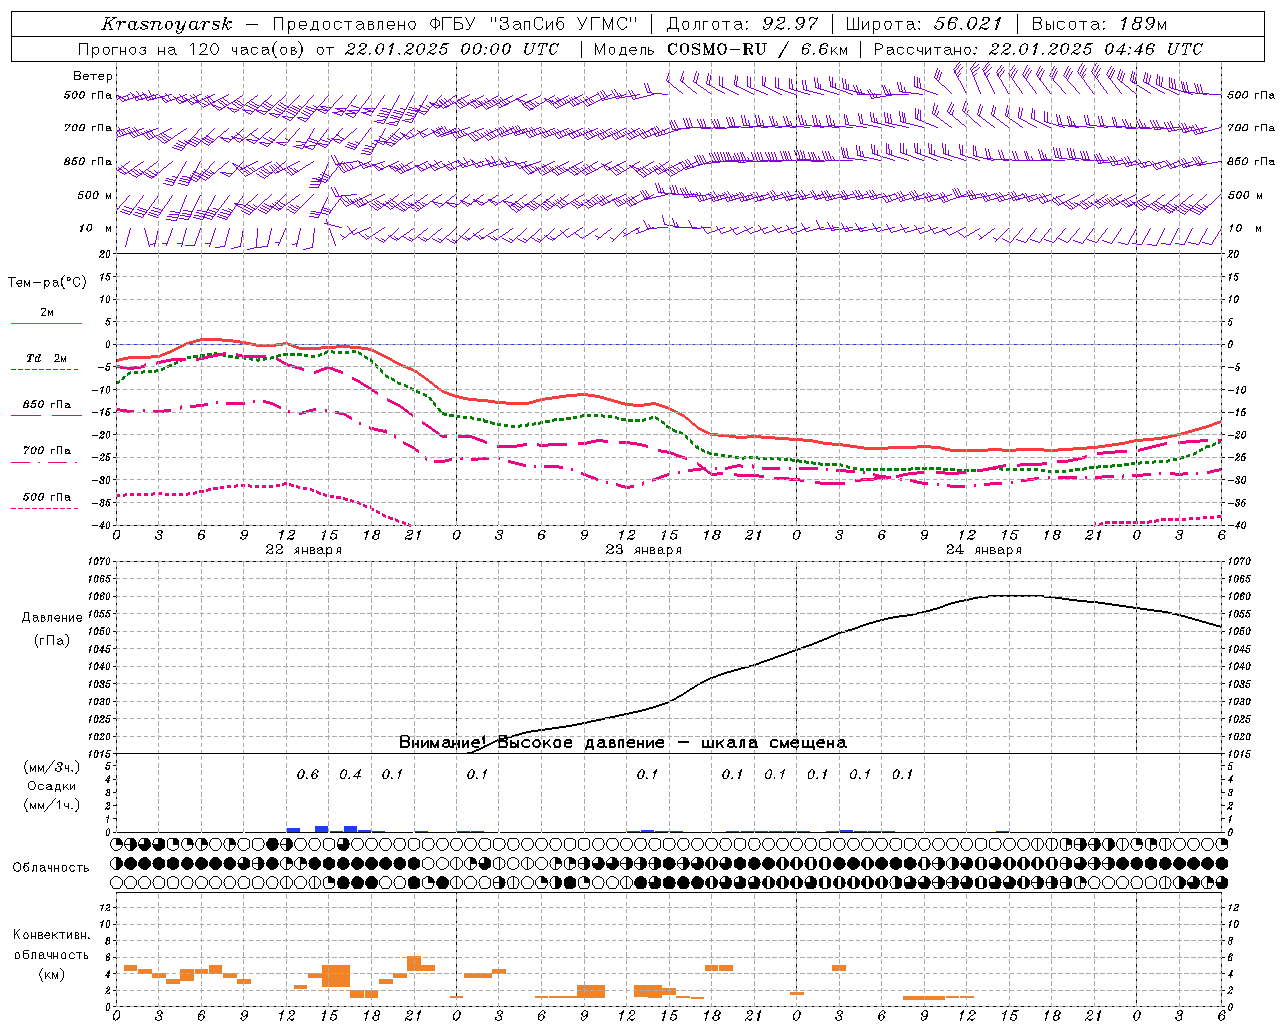This screenshot has width=1280, height=1024.
Task: Click the 'Широта: 56.021' latitude value
Action: point(923,24)
